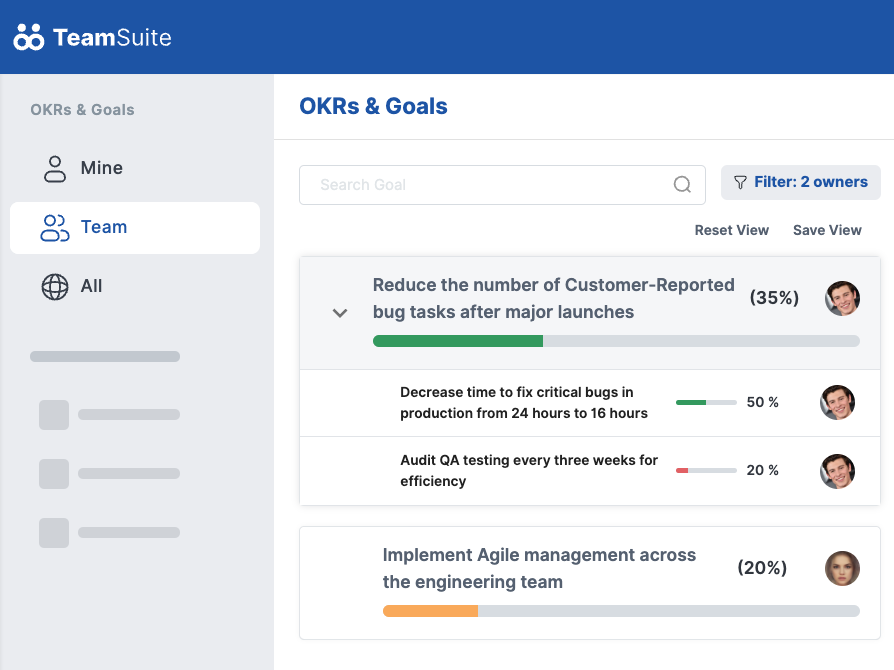Collapse the Customer-Reported bug goal chevron
Image resolution: width=894 pixels, height=670 pixels.
point(340,313)
